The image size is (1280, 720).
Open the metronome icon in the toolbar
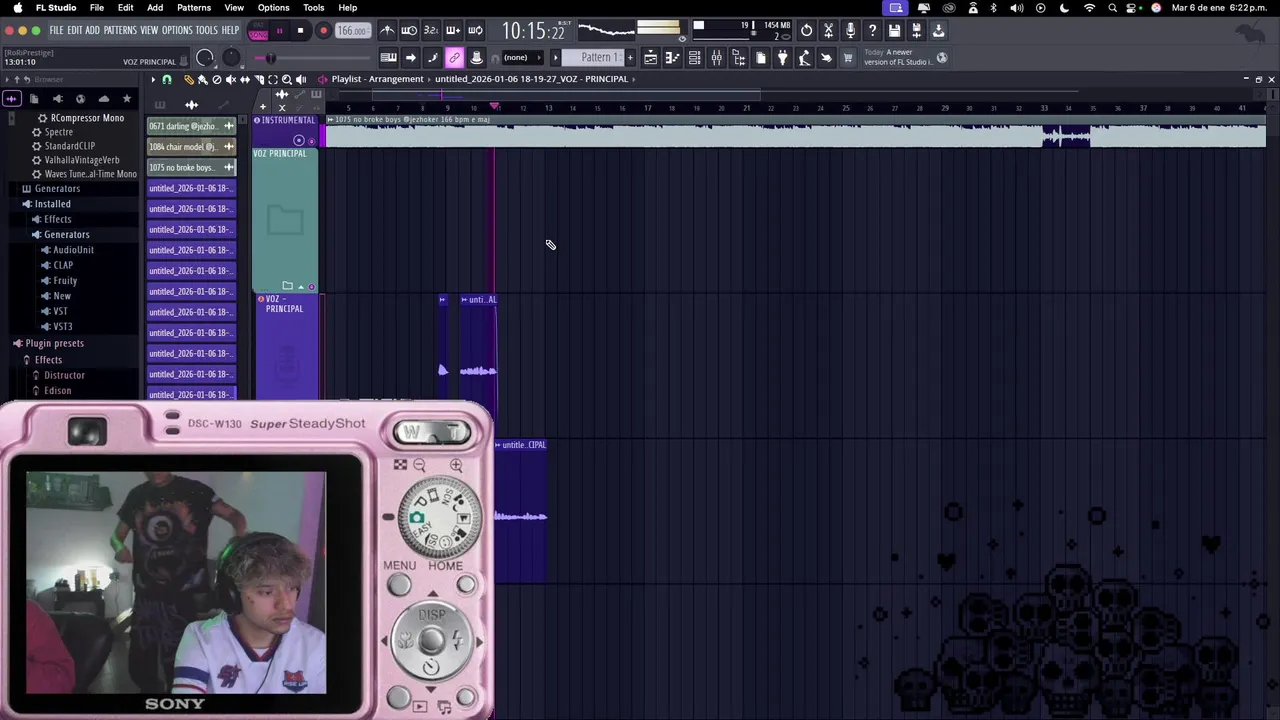(x=387, y=31)
